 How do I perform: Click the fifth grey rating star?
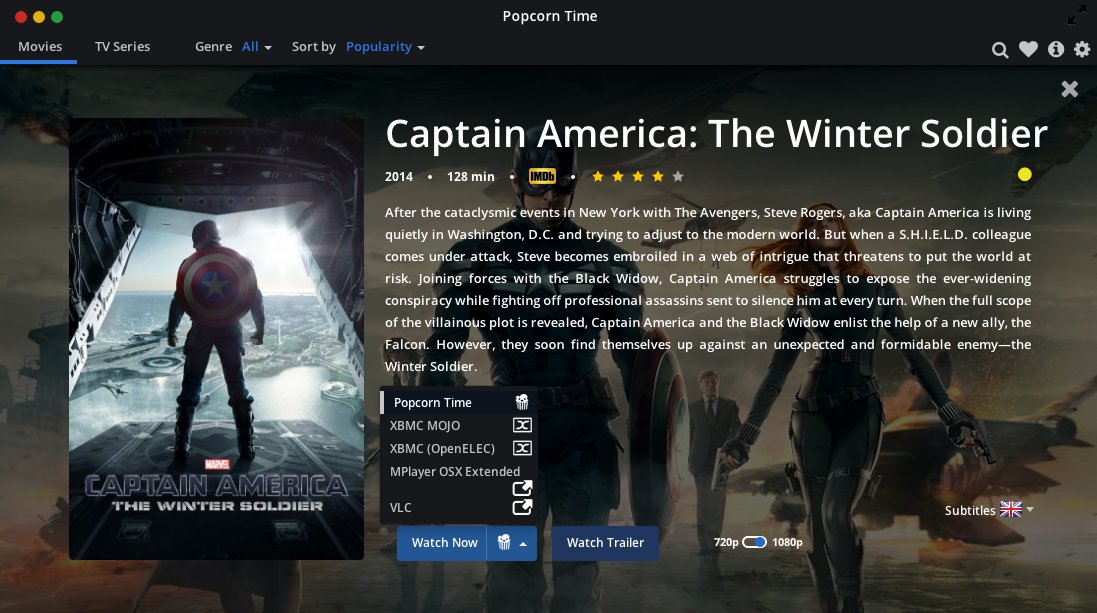click(678, 176)
